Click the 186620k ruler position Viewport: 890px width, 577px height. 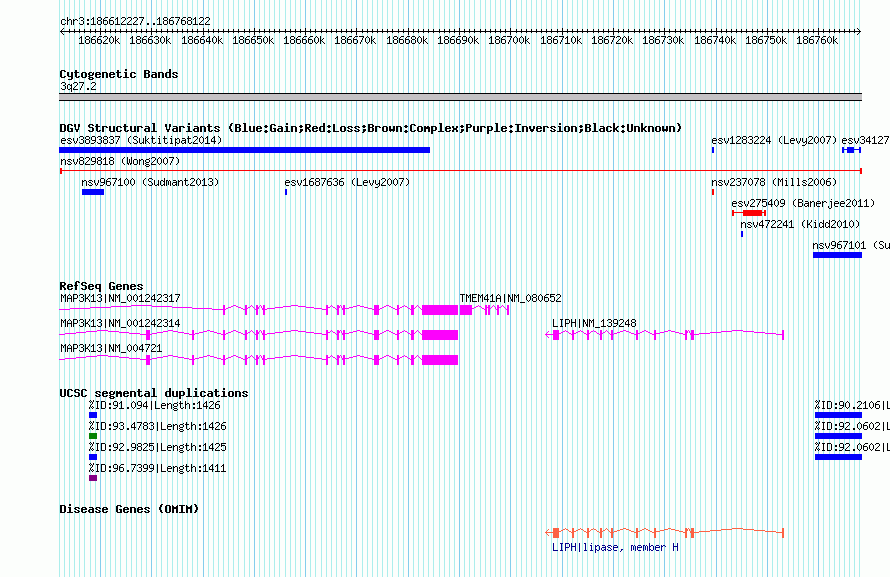coord(99,40)
